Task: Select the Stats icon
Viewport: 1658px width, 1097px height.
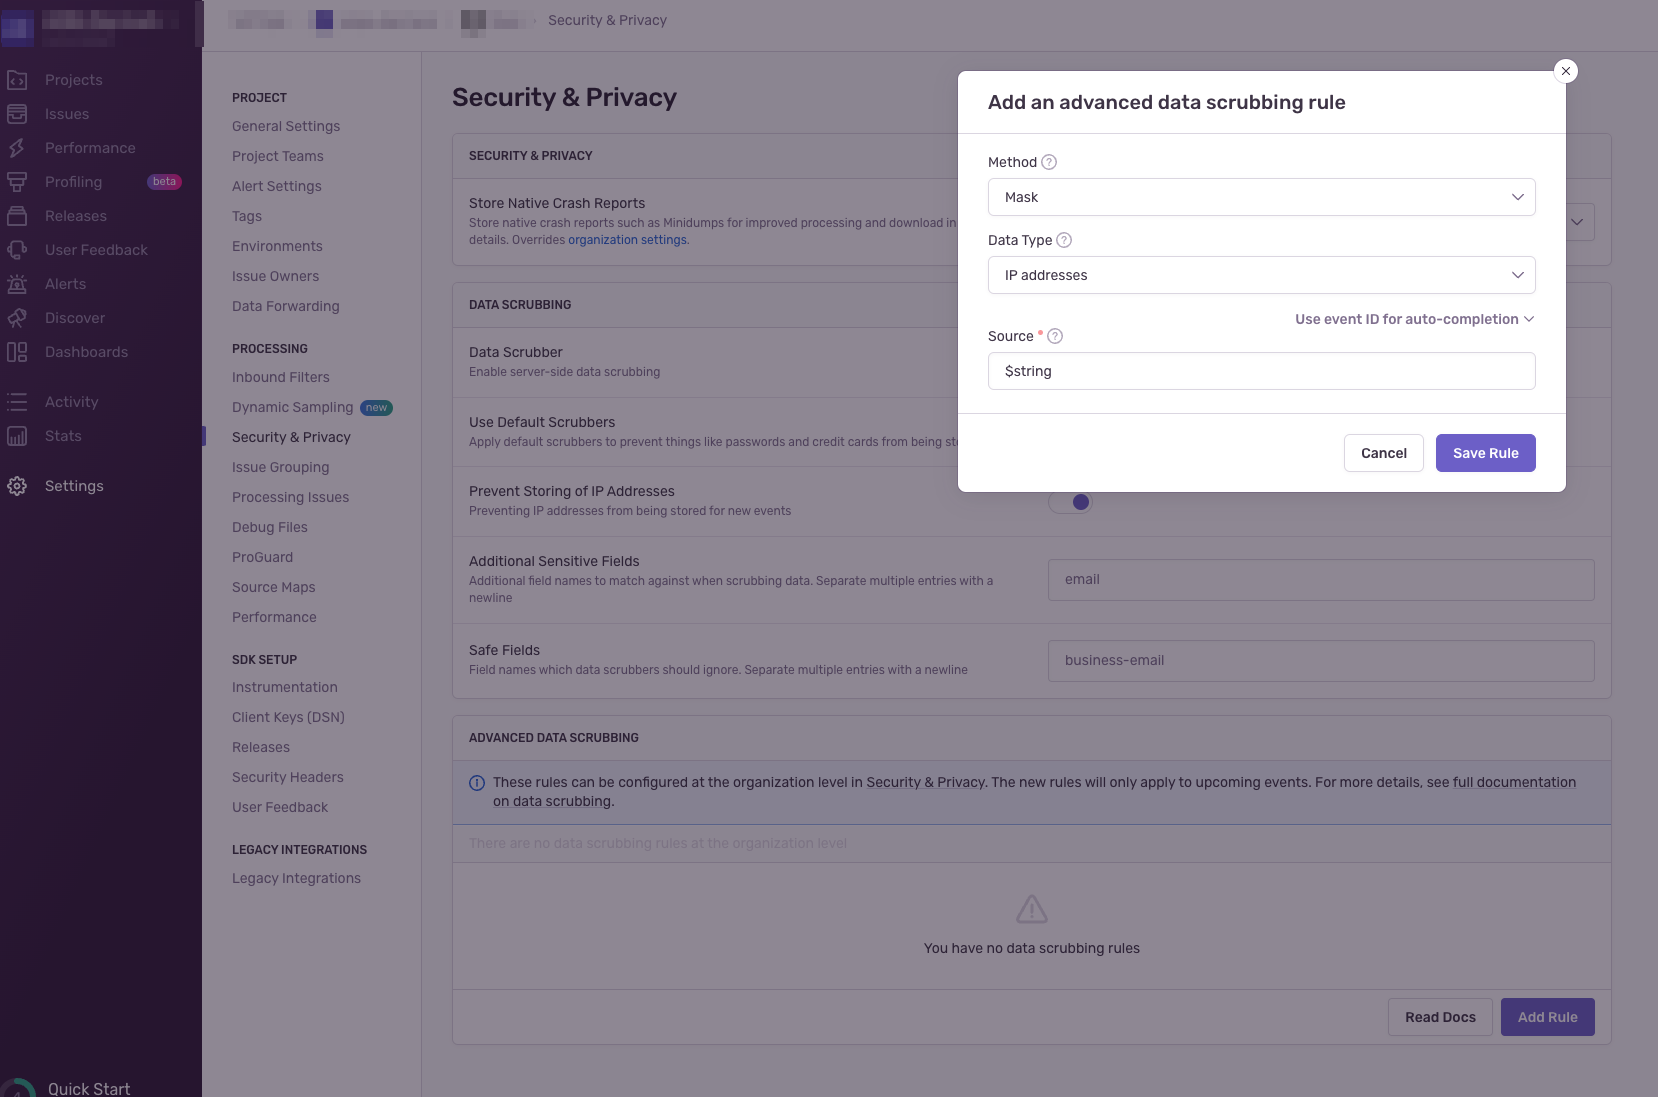Action: [x=17, y=435]
